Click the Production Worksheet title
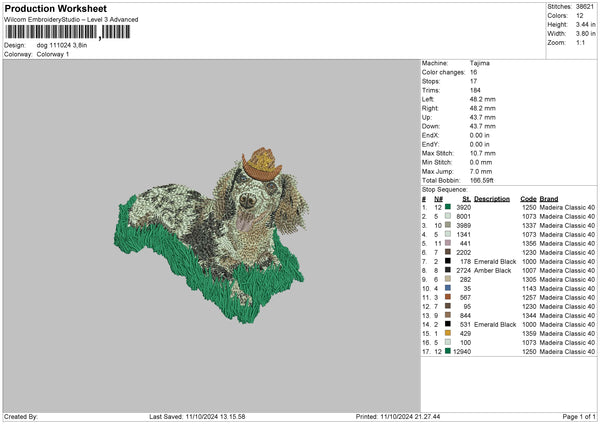Image resolution: width=600 pixels, height=424 pixels. pyautogui.click(x=56, y=9)
